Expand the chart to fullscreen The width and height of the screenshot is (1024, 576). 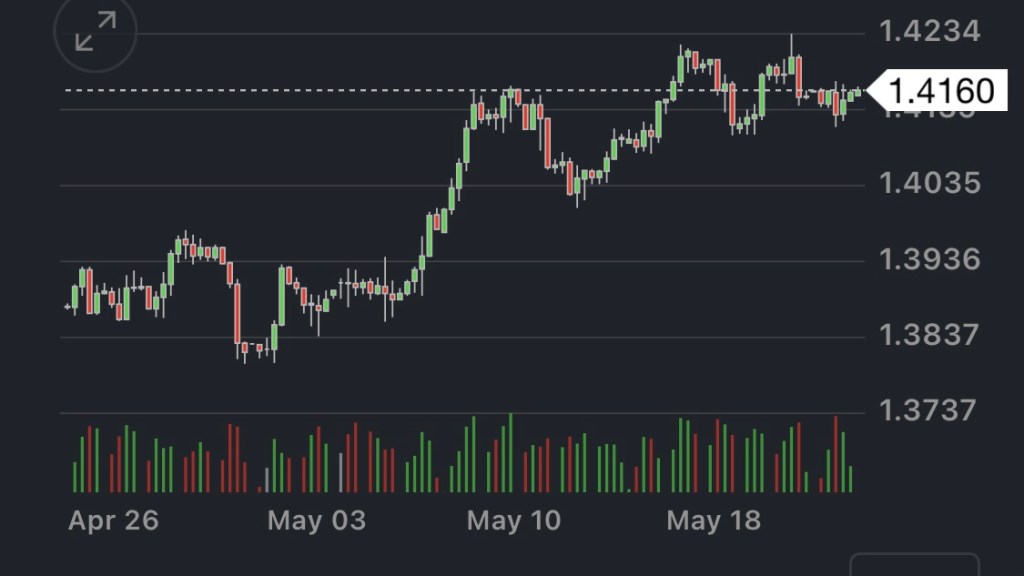click(95, 32)
